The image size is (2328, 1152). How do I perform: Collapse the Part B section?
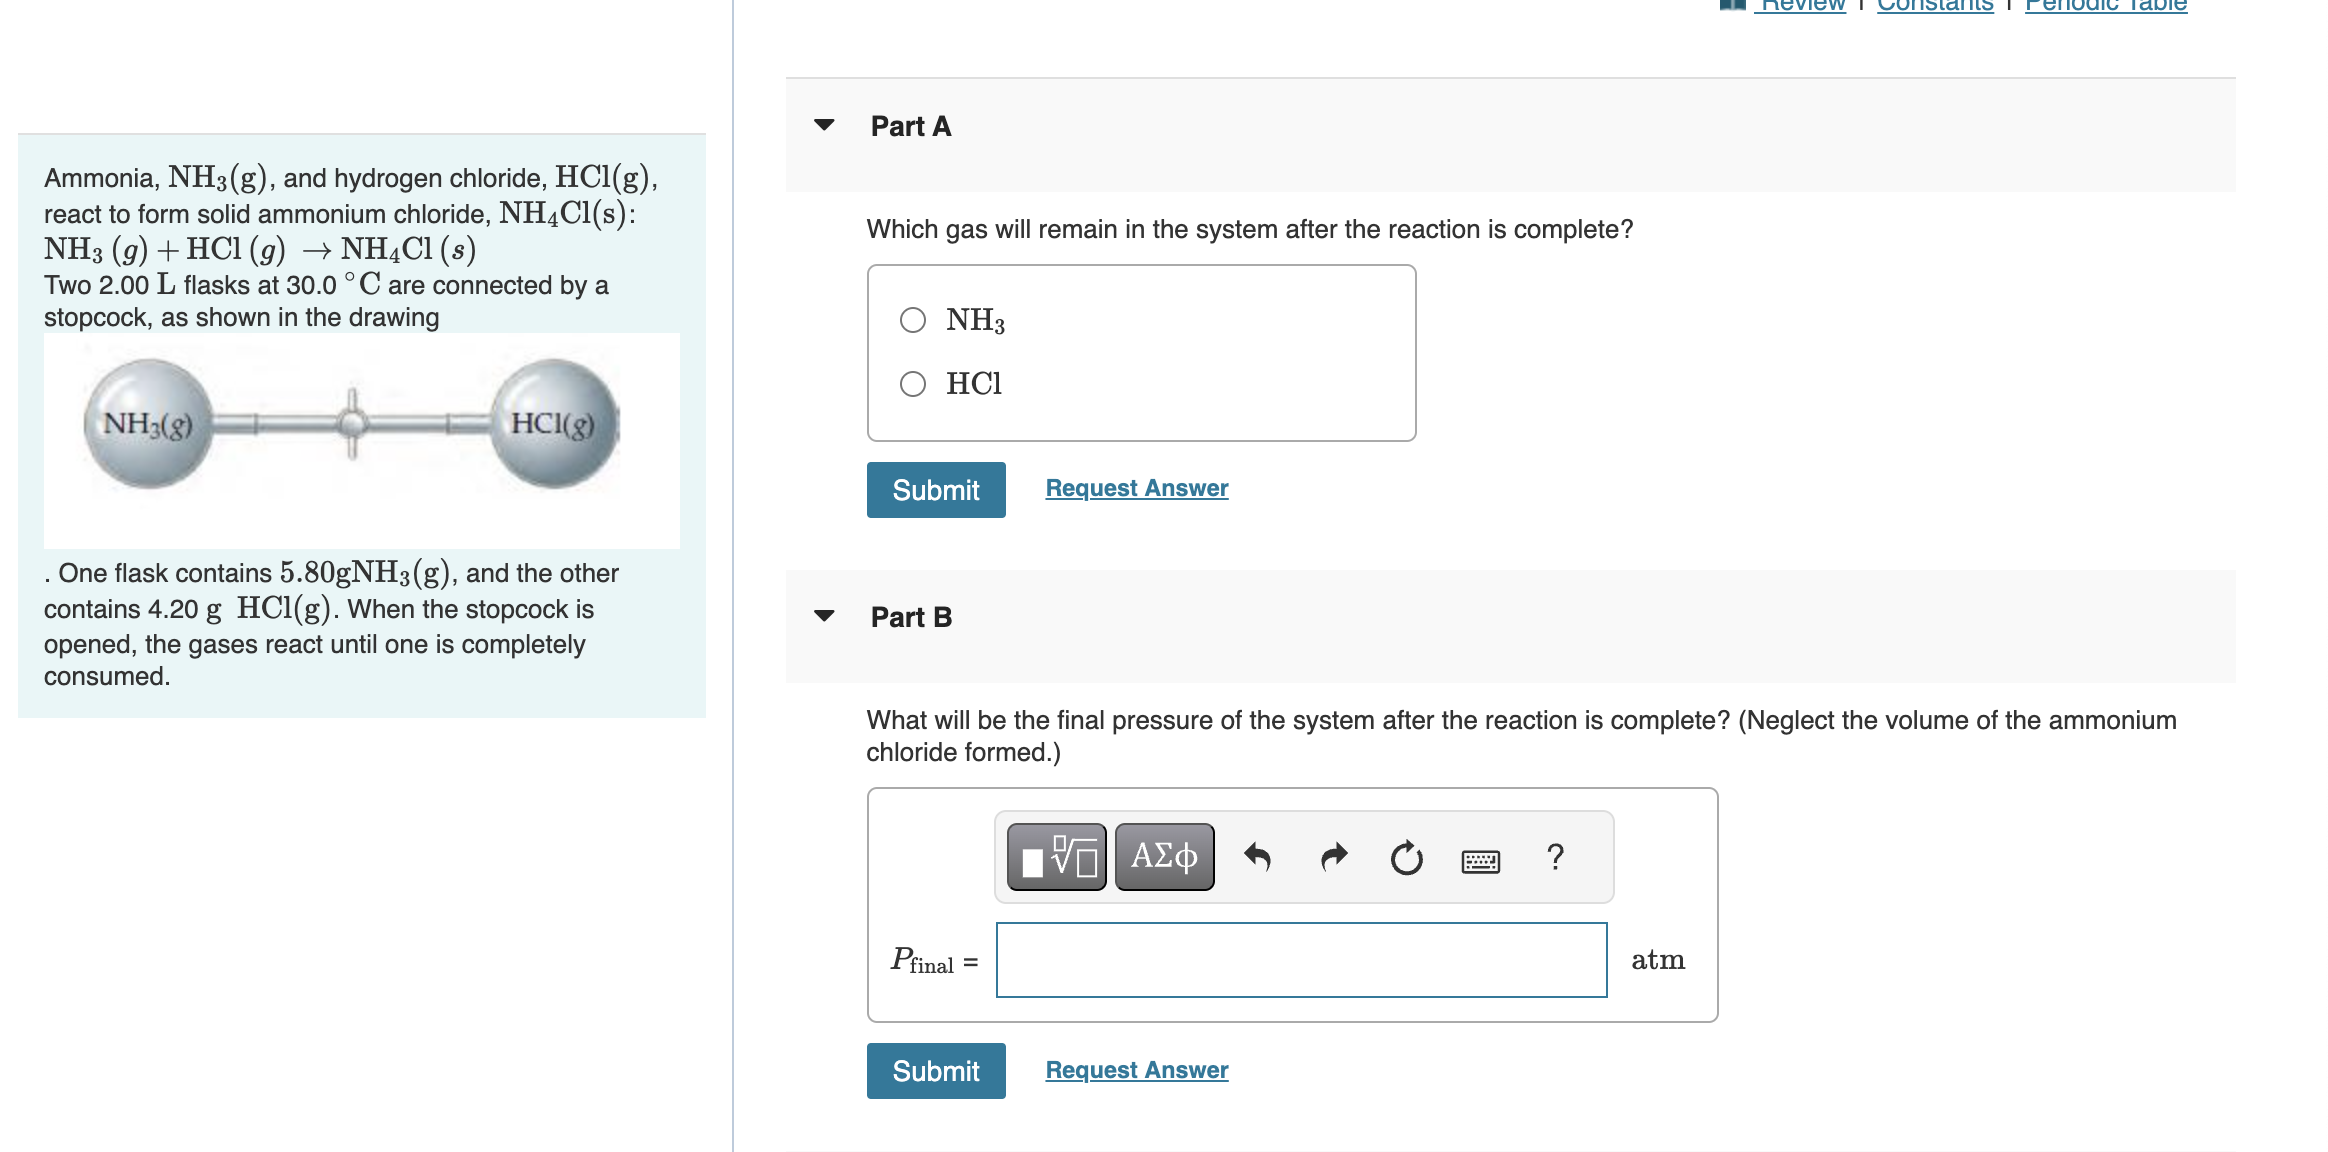click(823, 616)
